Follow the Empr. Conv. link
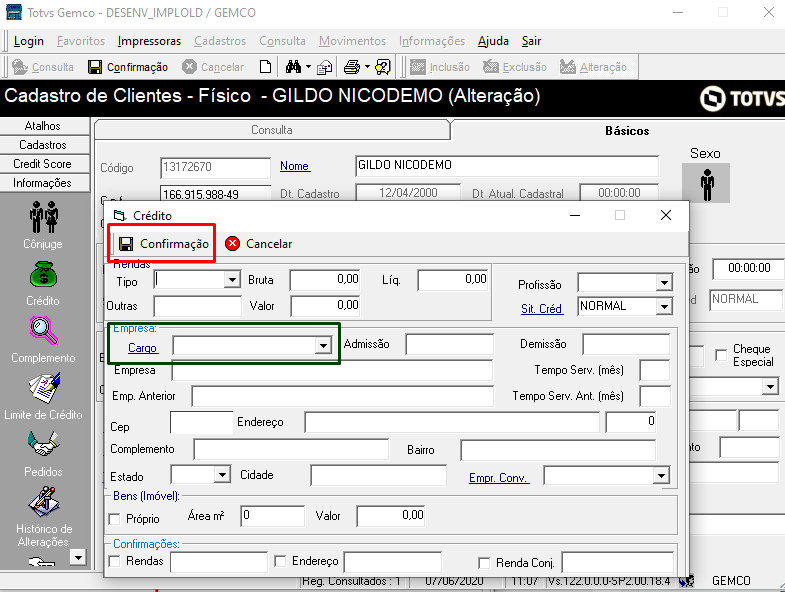Screen dimensions: 785x592 499,478
